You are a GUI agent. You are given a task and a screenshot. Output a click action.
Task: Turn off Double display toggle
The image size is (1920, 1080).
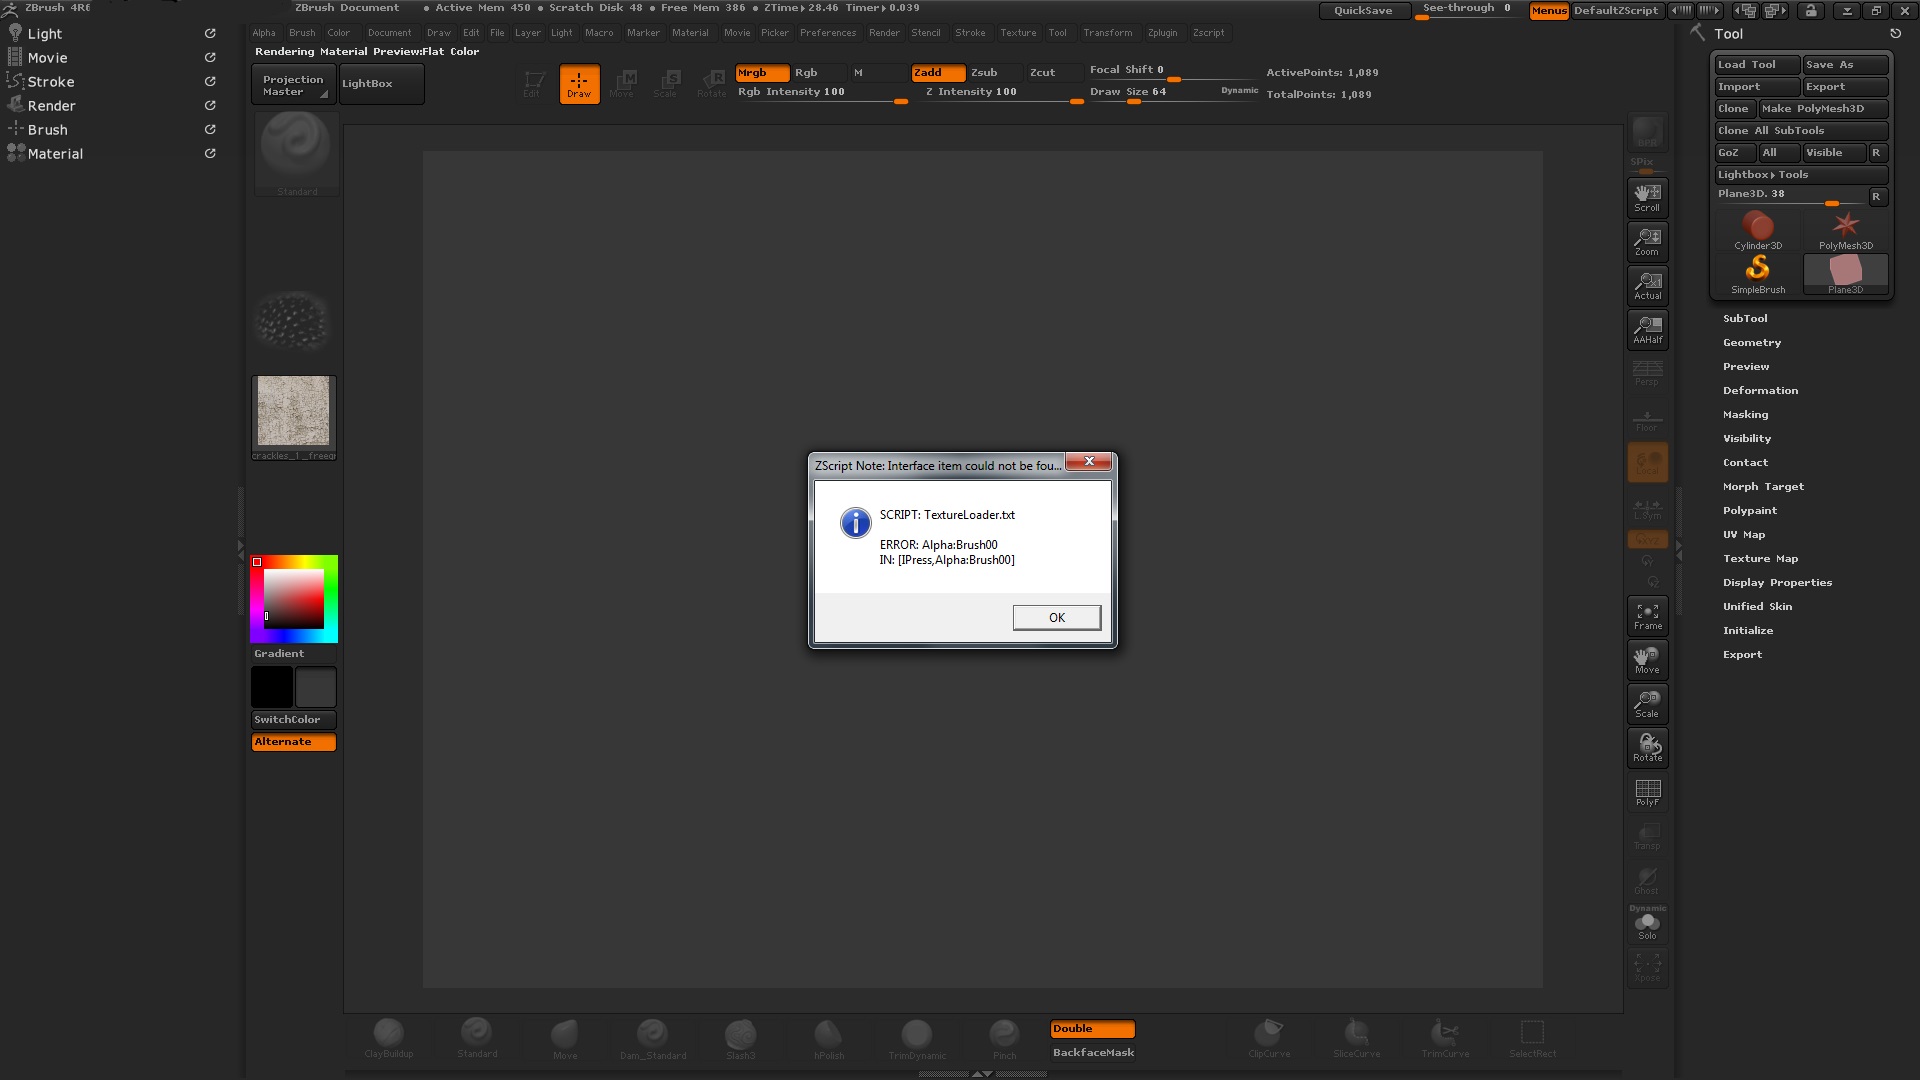tap(1092, 1028)
